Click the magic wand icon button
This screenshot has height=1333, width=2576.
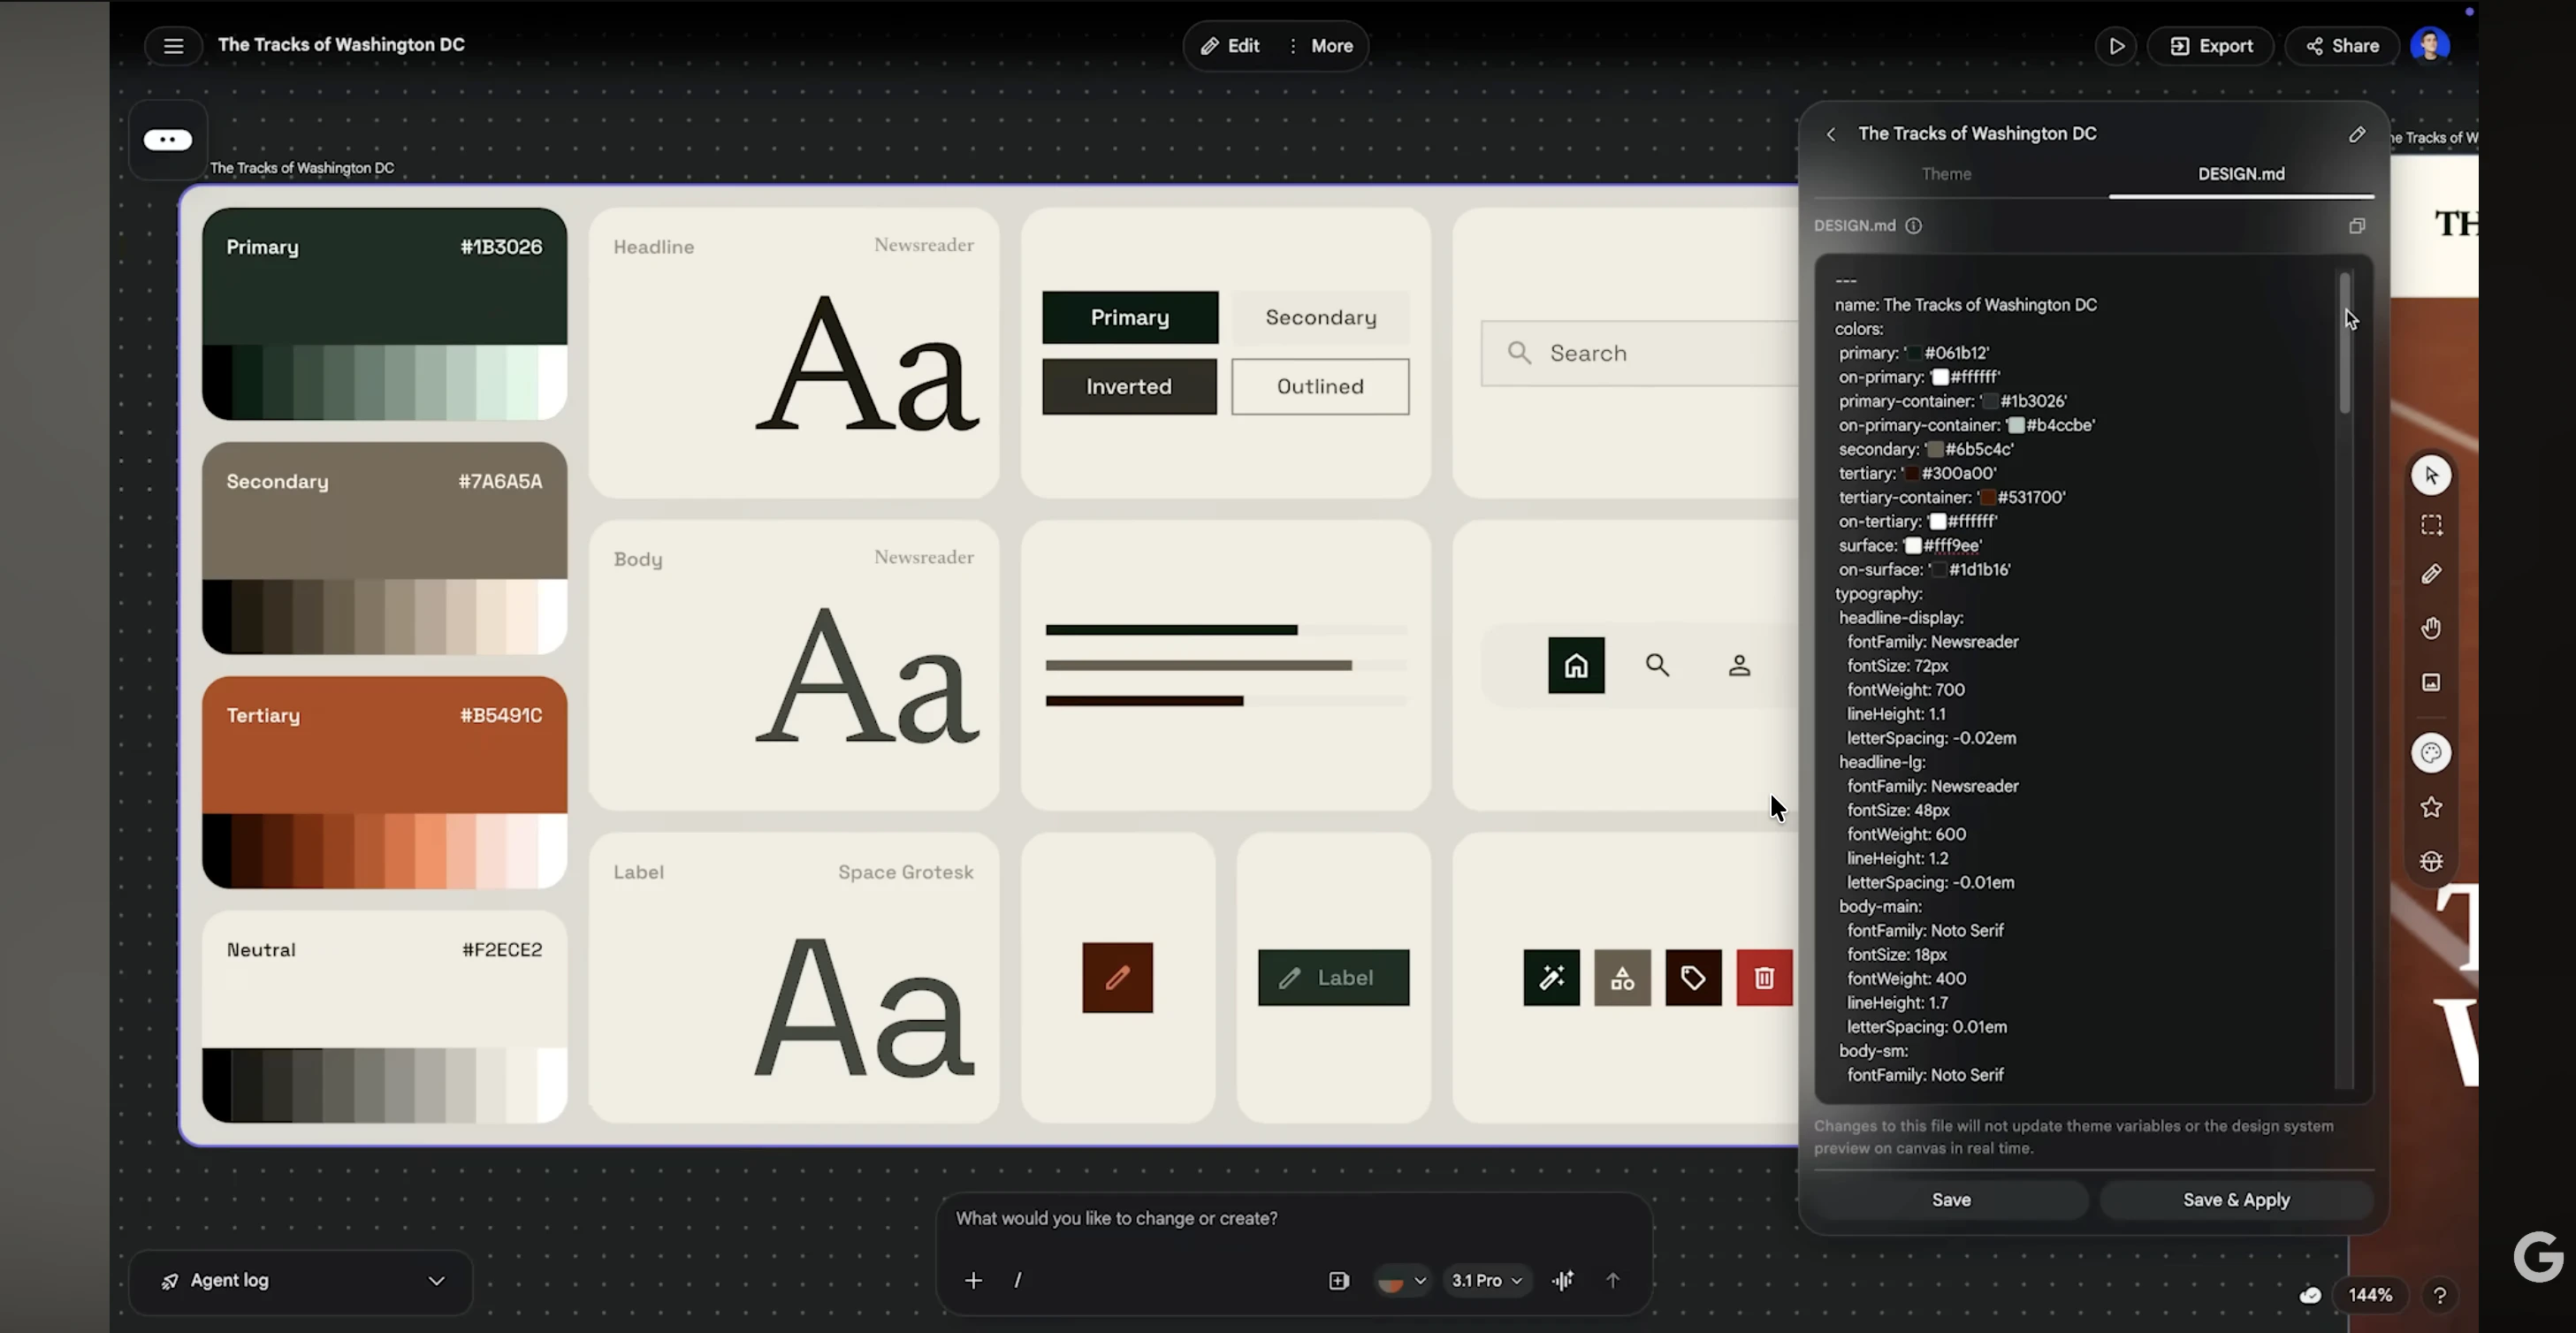click(1551, 978)
